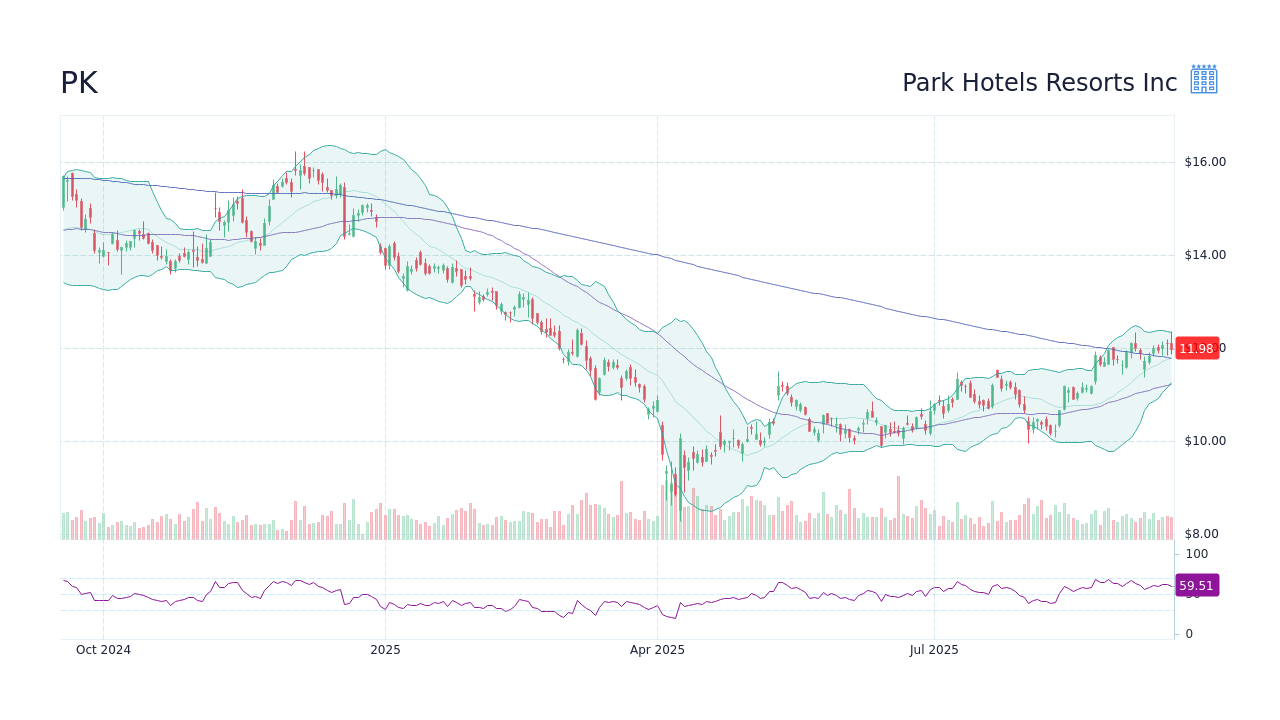Select the Apr 2025 axis label
This screenshot has width=1280, height=720.
[657, 649]
